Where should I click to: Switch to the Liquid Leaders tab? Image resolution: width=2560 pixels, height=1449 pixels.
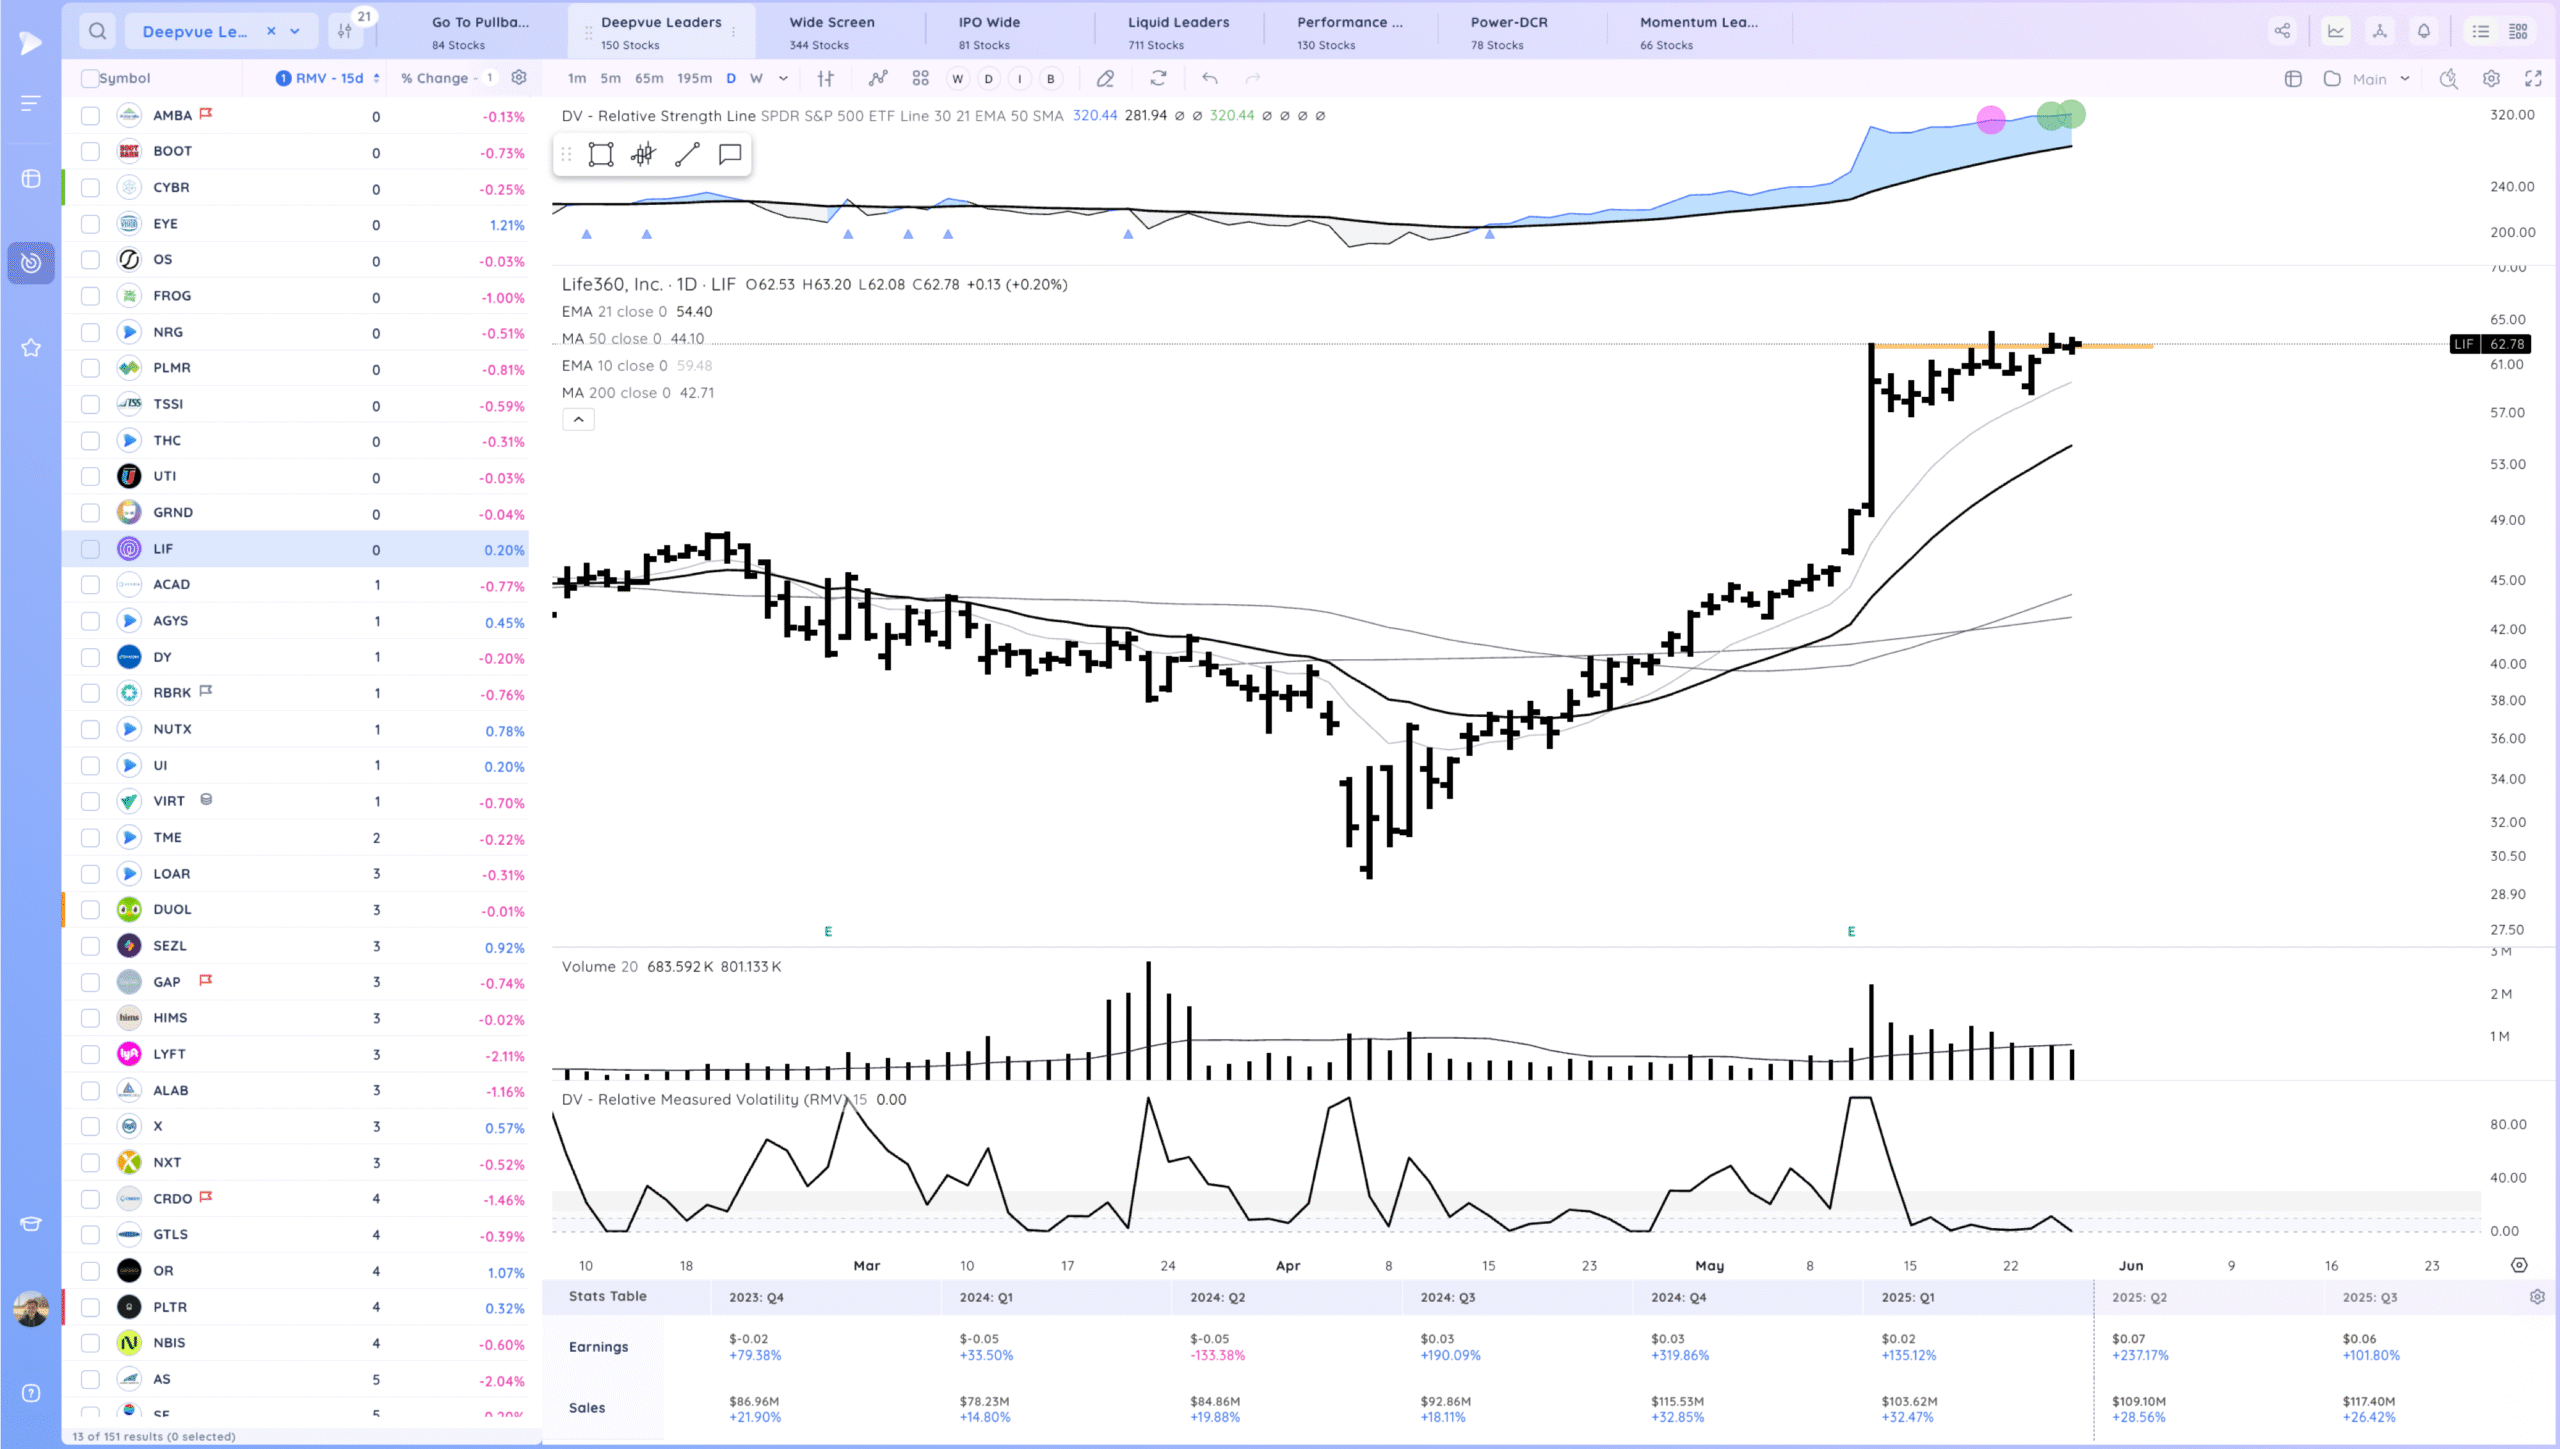coord(1178,31)
